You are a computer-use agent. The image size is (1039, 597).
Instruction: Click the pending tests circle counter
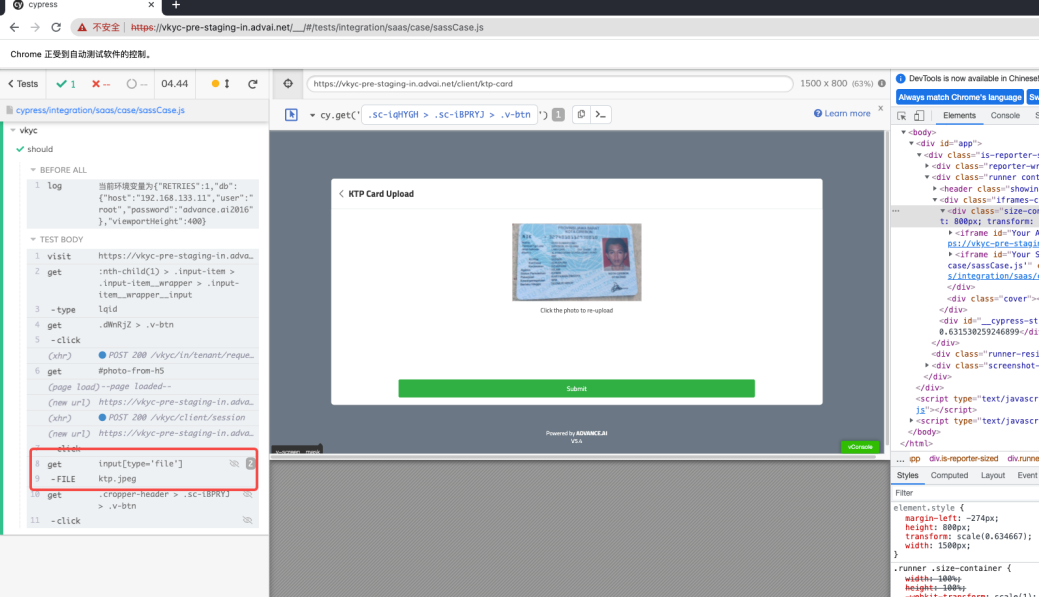[x=137, y=84]
